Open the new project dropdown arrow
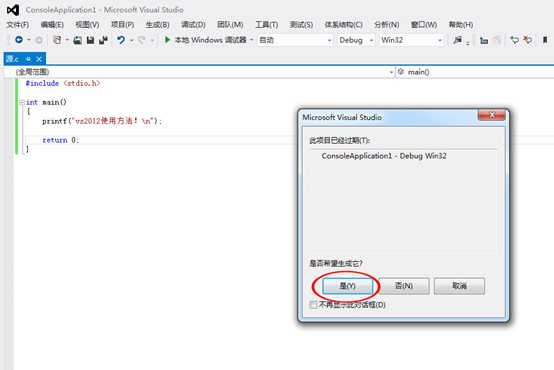Screen dimensions: 554x370 (x=67, y=40)
